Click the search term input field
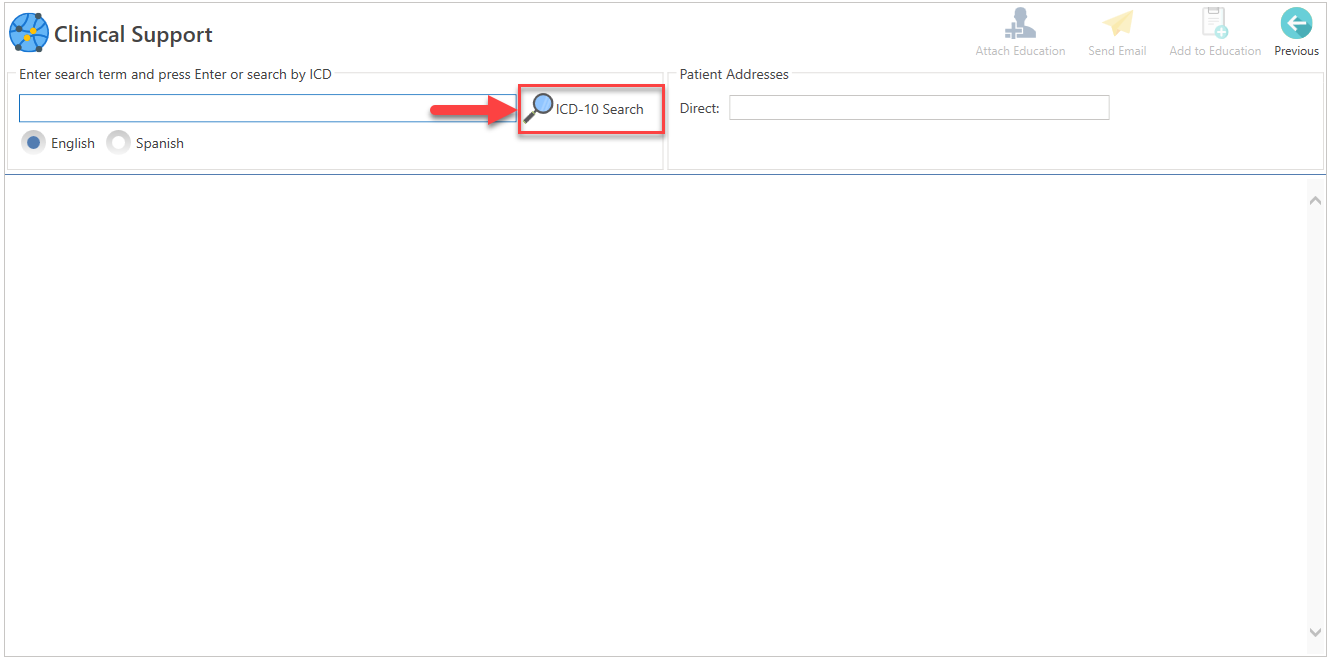 (267, 108)
